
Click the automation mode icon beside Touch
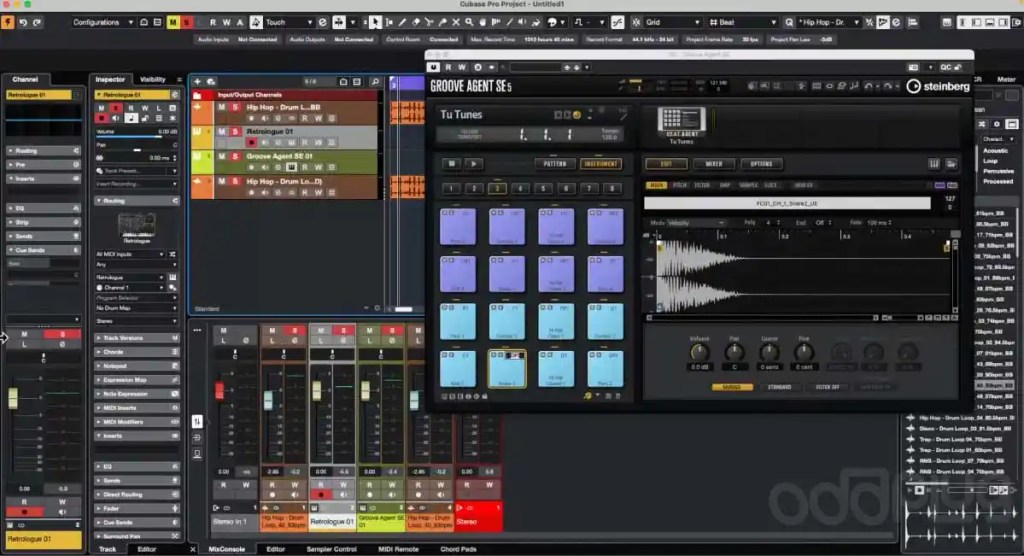(x=257, y=22)
